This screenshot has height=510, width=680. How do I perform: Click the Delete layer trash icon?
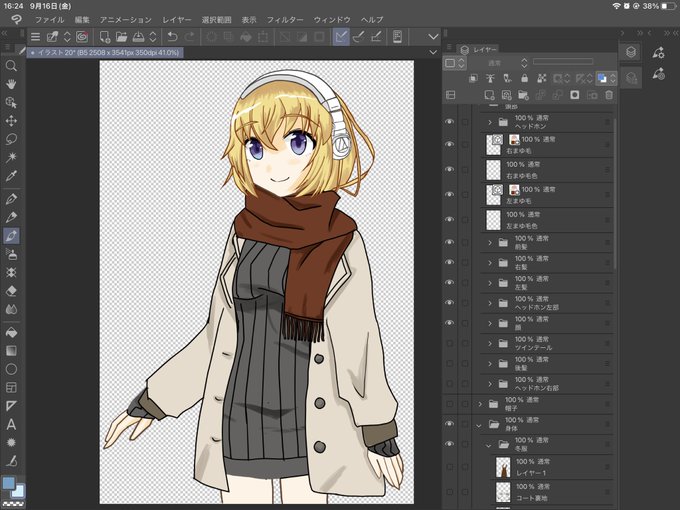[x=609, y=95]
